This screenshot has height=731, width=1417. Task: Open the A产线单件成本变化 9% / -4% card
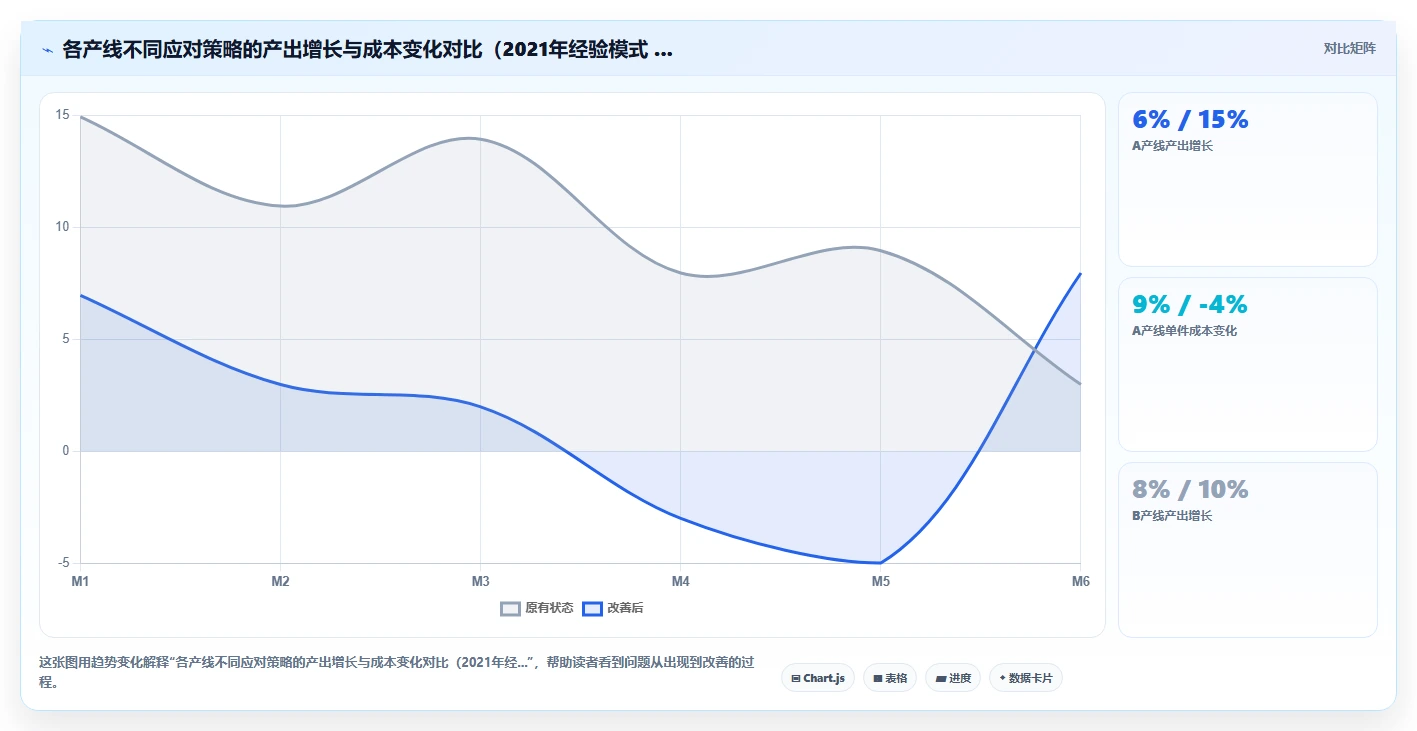(x=1247, y=365)
